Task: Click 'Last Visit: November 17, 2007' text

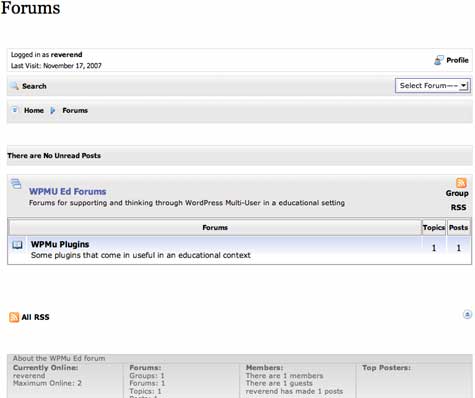Action: point(56,66)
